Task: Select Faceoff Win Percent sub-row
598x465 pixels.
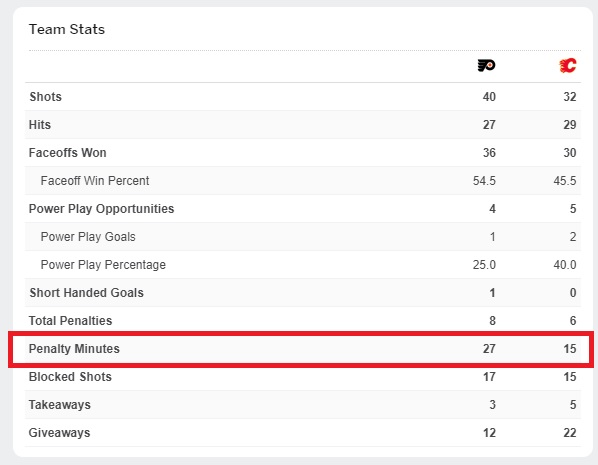Action: [x=303, y=181]
